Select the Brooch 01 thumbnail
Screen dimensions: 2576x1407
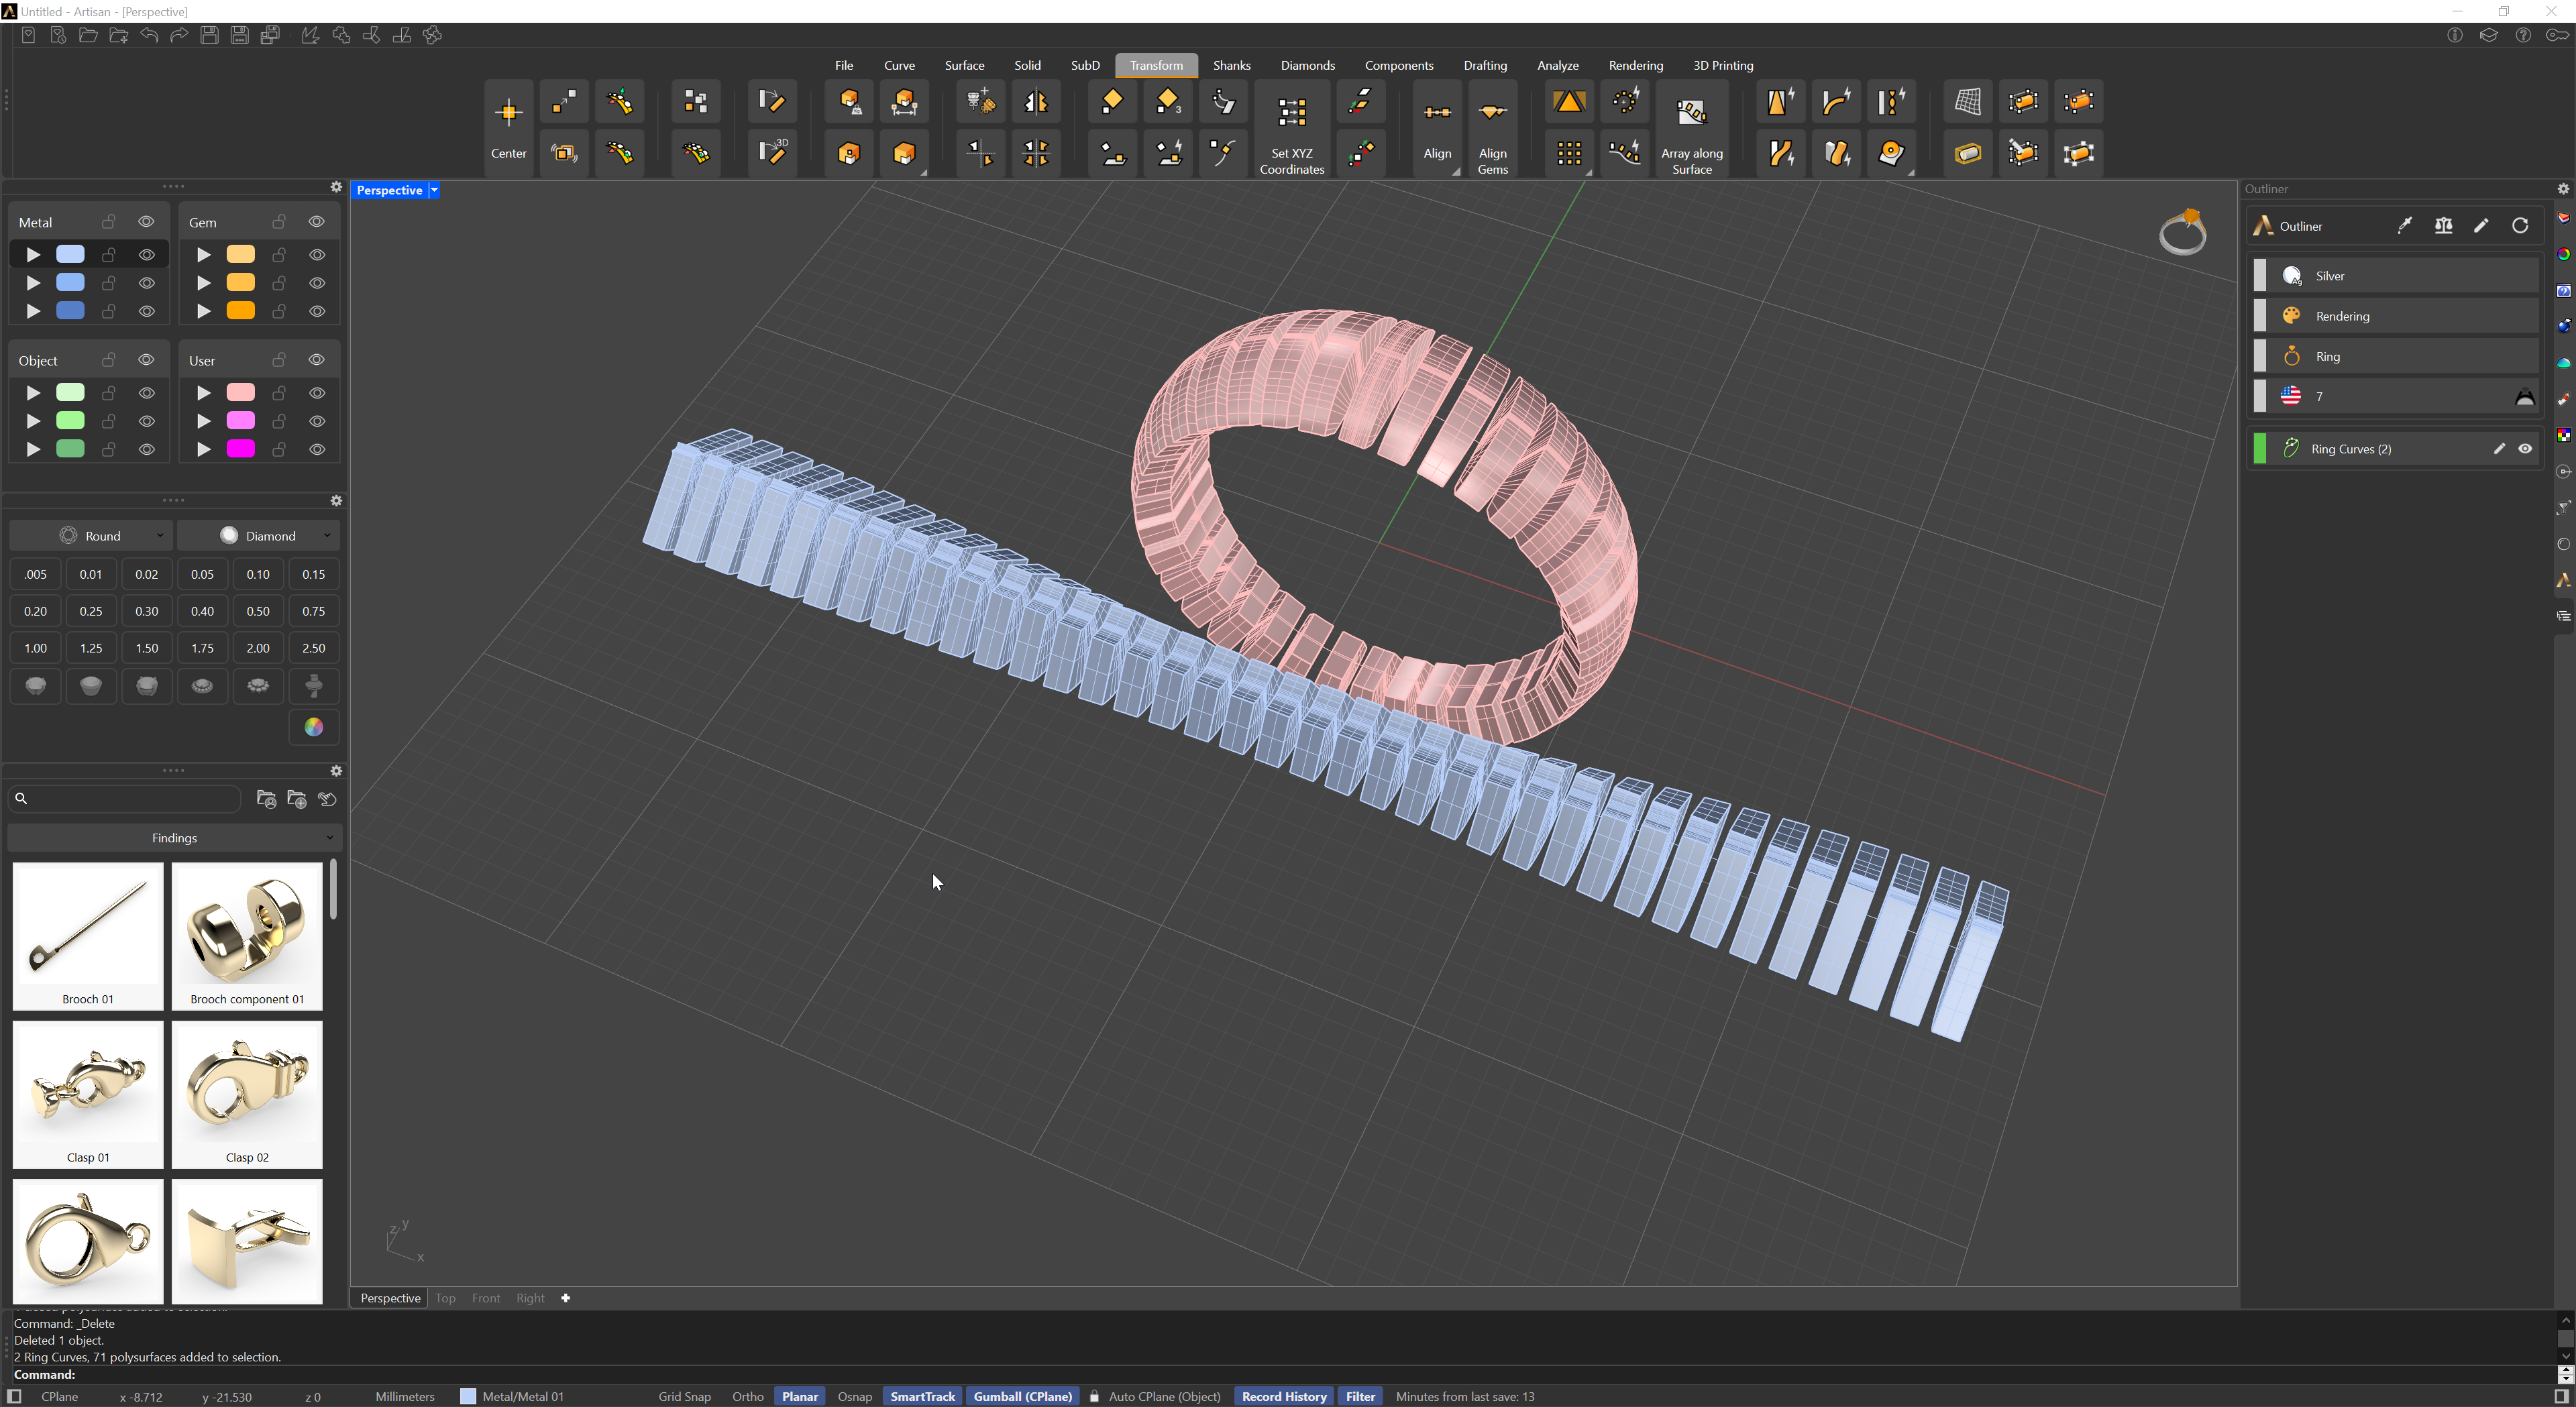tap(88, 936)
